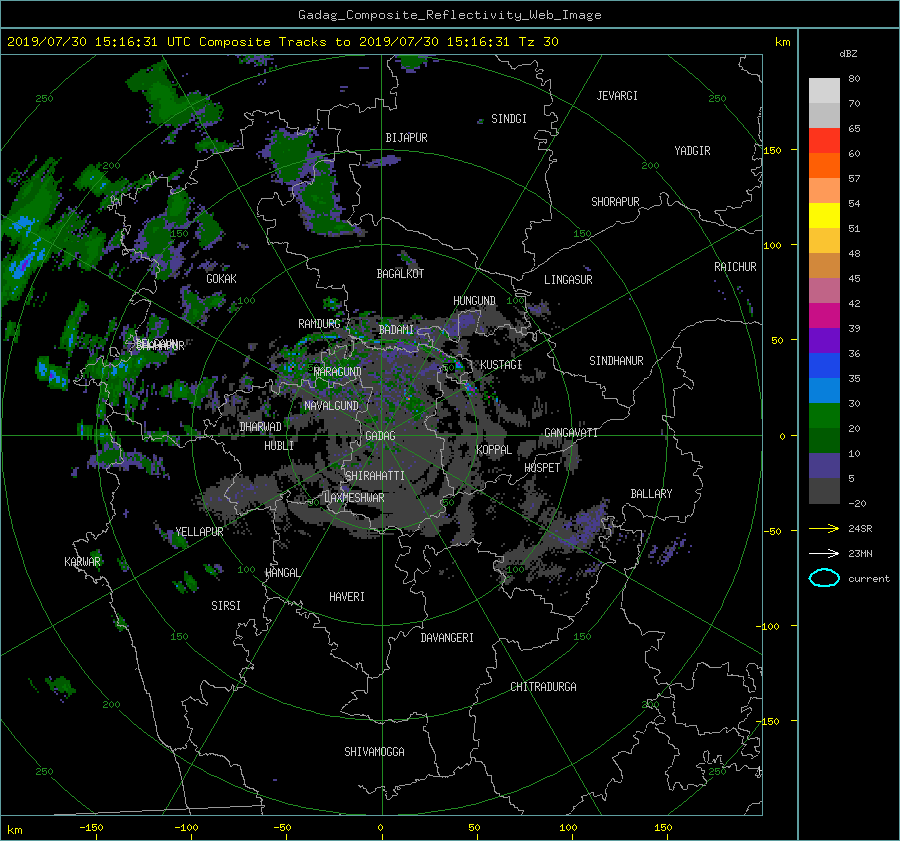Click the white 80 dBZ color swatch
This screenshot has height=841, width=900.
[824, 91]
